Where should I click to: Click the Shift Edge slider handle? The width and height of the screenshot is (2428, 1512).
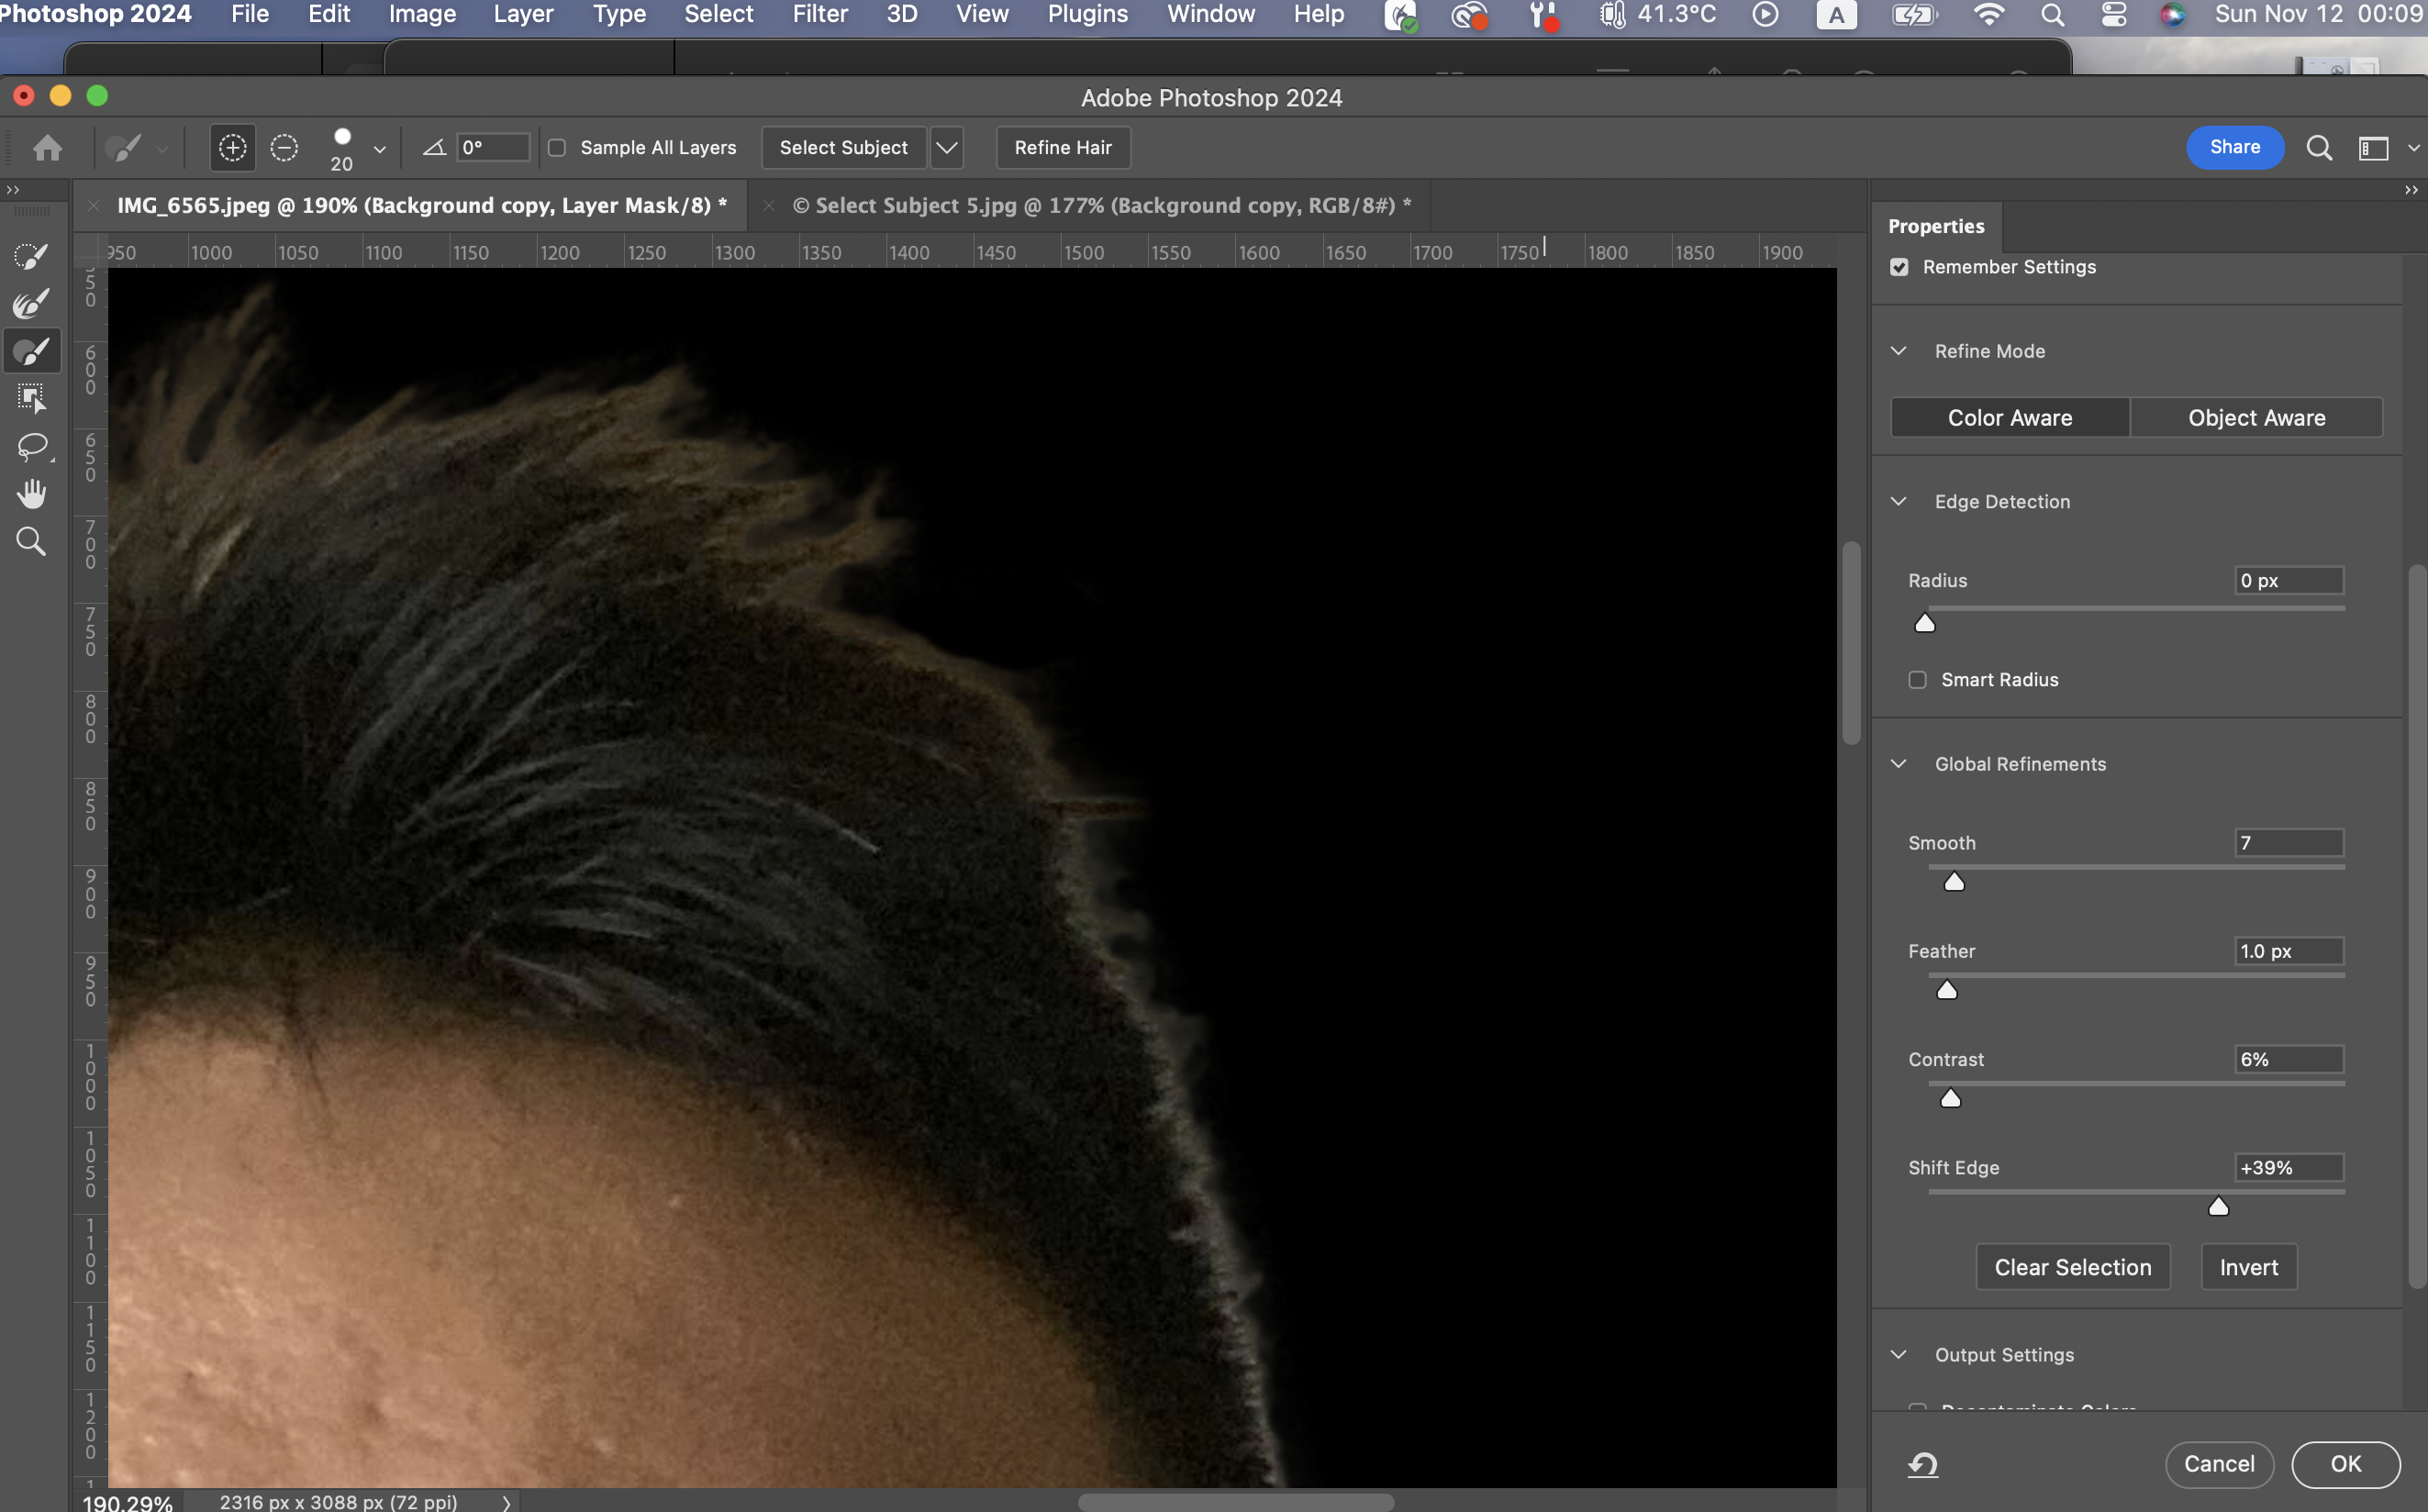(2218, 1207)
